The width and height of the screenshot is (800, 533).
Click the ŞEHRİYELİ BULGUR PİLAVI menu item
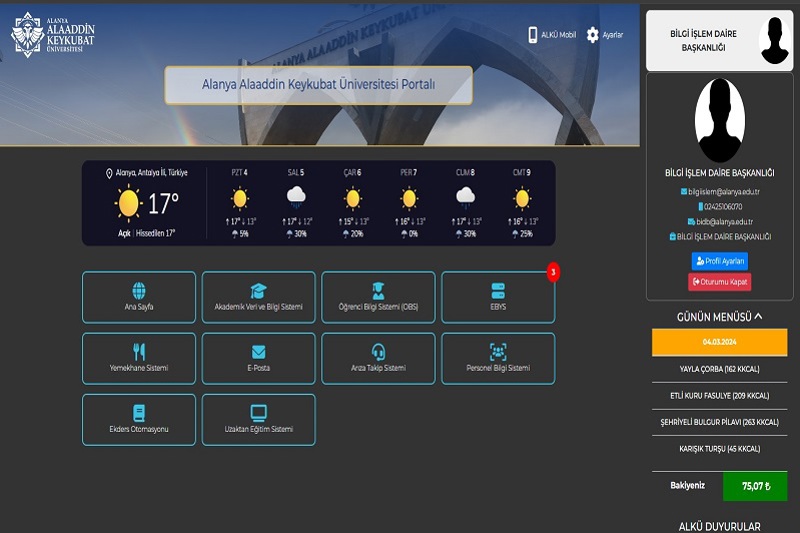(719, 422)
